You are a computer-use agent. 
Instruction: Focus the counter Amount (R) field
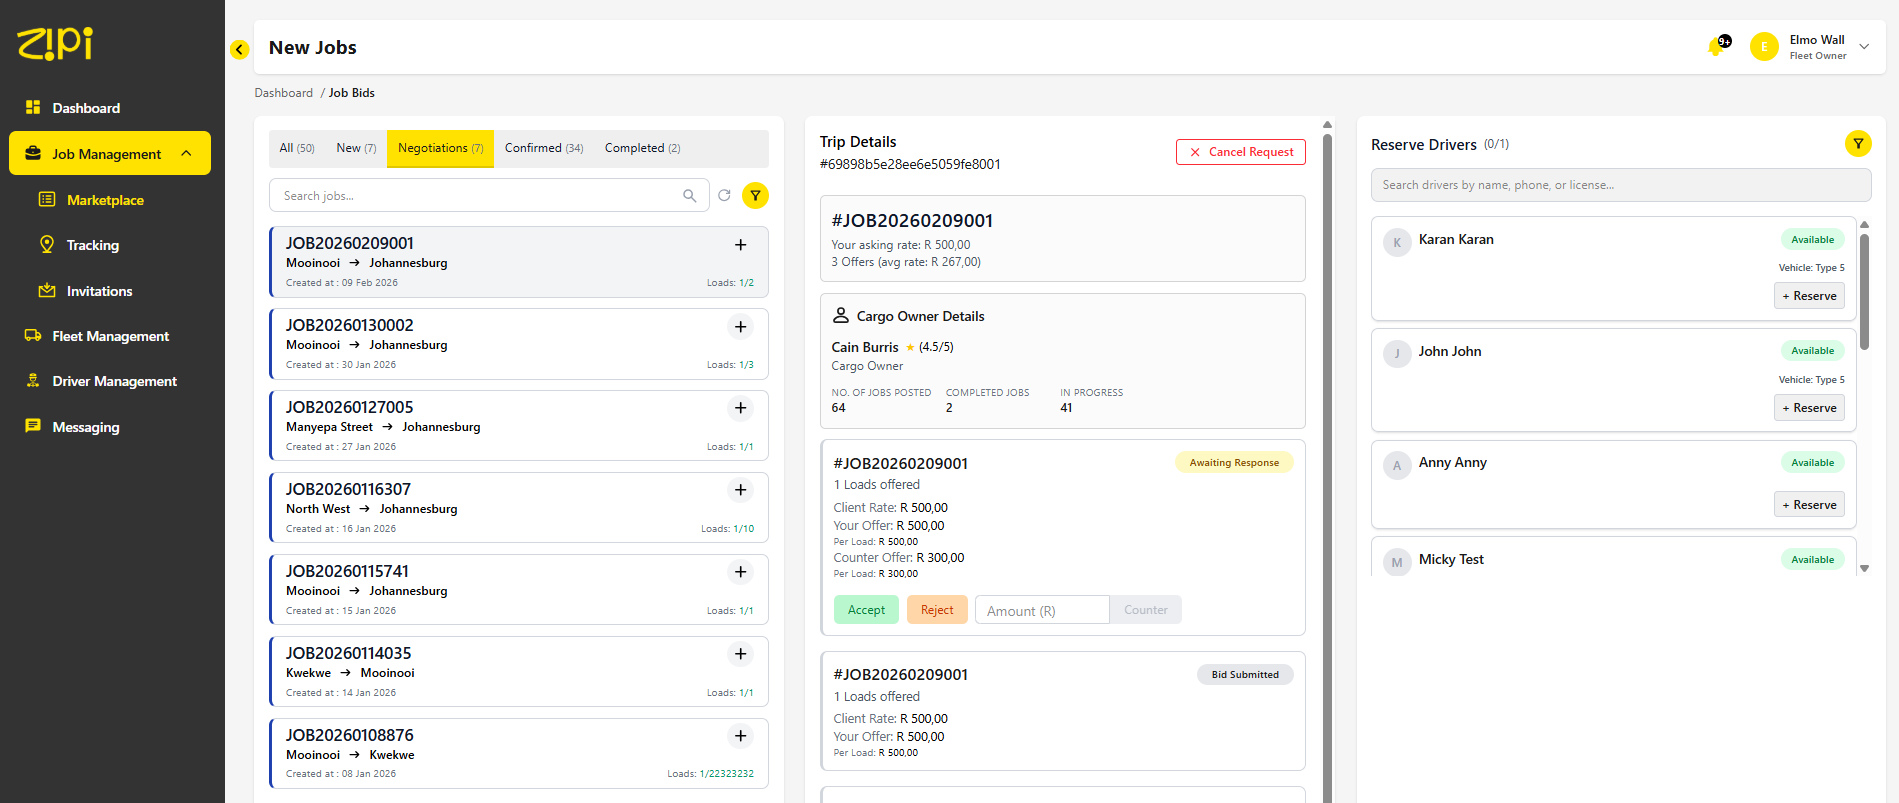[1042, 610]
